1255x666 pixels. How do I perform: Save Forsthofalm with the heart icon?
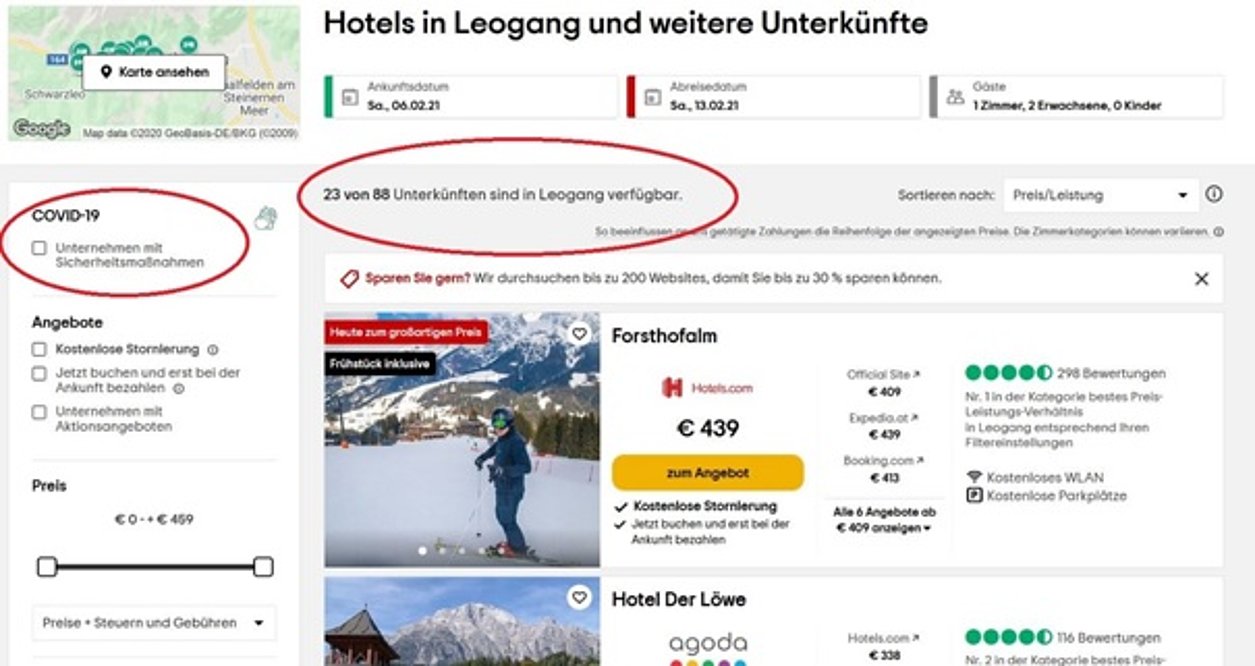click(579, 334)
